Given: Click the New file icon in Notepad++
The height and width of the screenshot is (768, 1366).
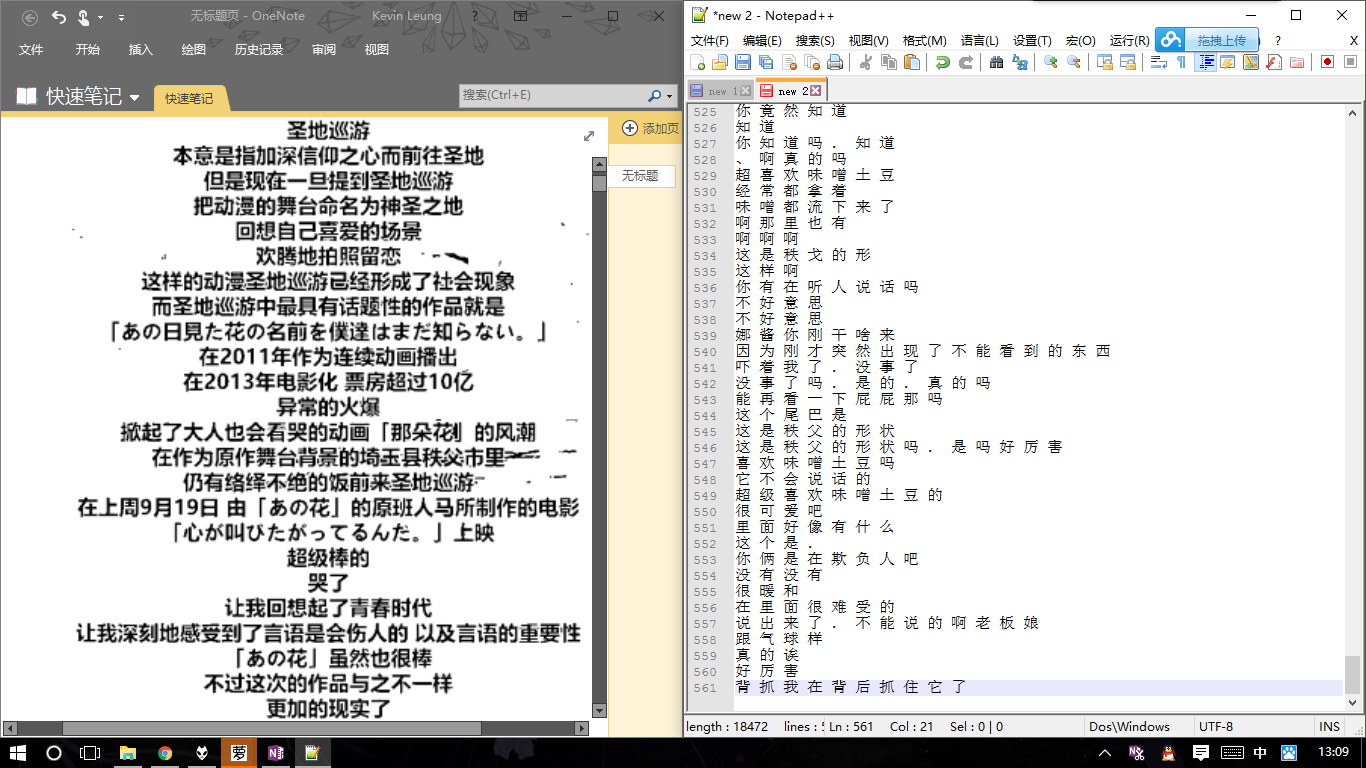Looking at the screenshot, I should (697, 62).
